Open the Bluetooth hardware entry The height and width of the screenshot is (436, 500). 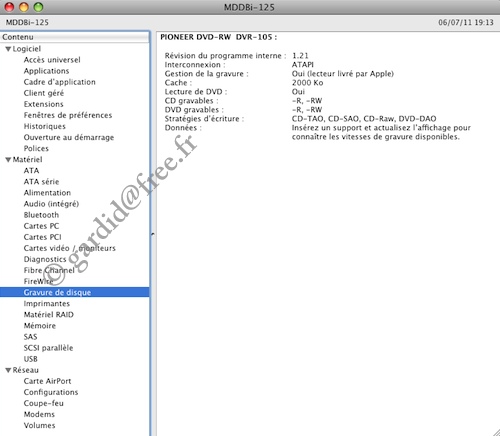(x=41, y=215)
